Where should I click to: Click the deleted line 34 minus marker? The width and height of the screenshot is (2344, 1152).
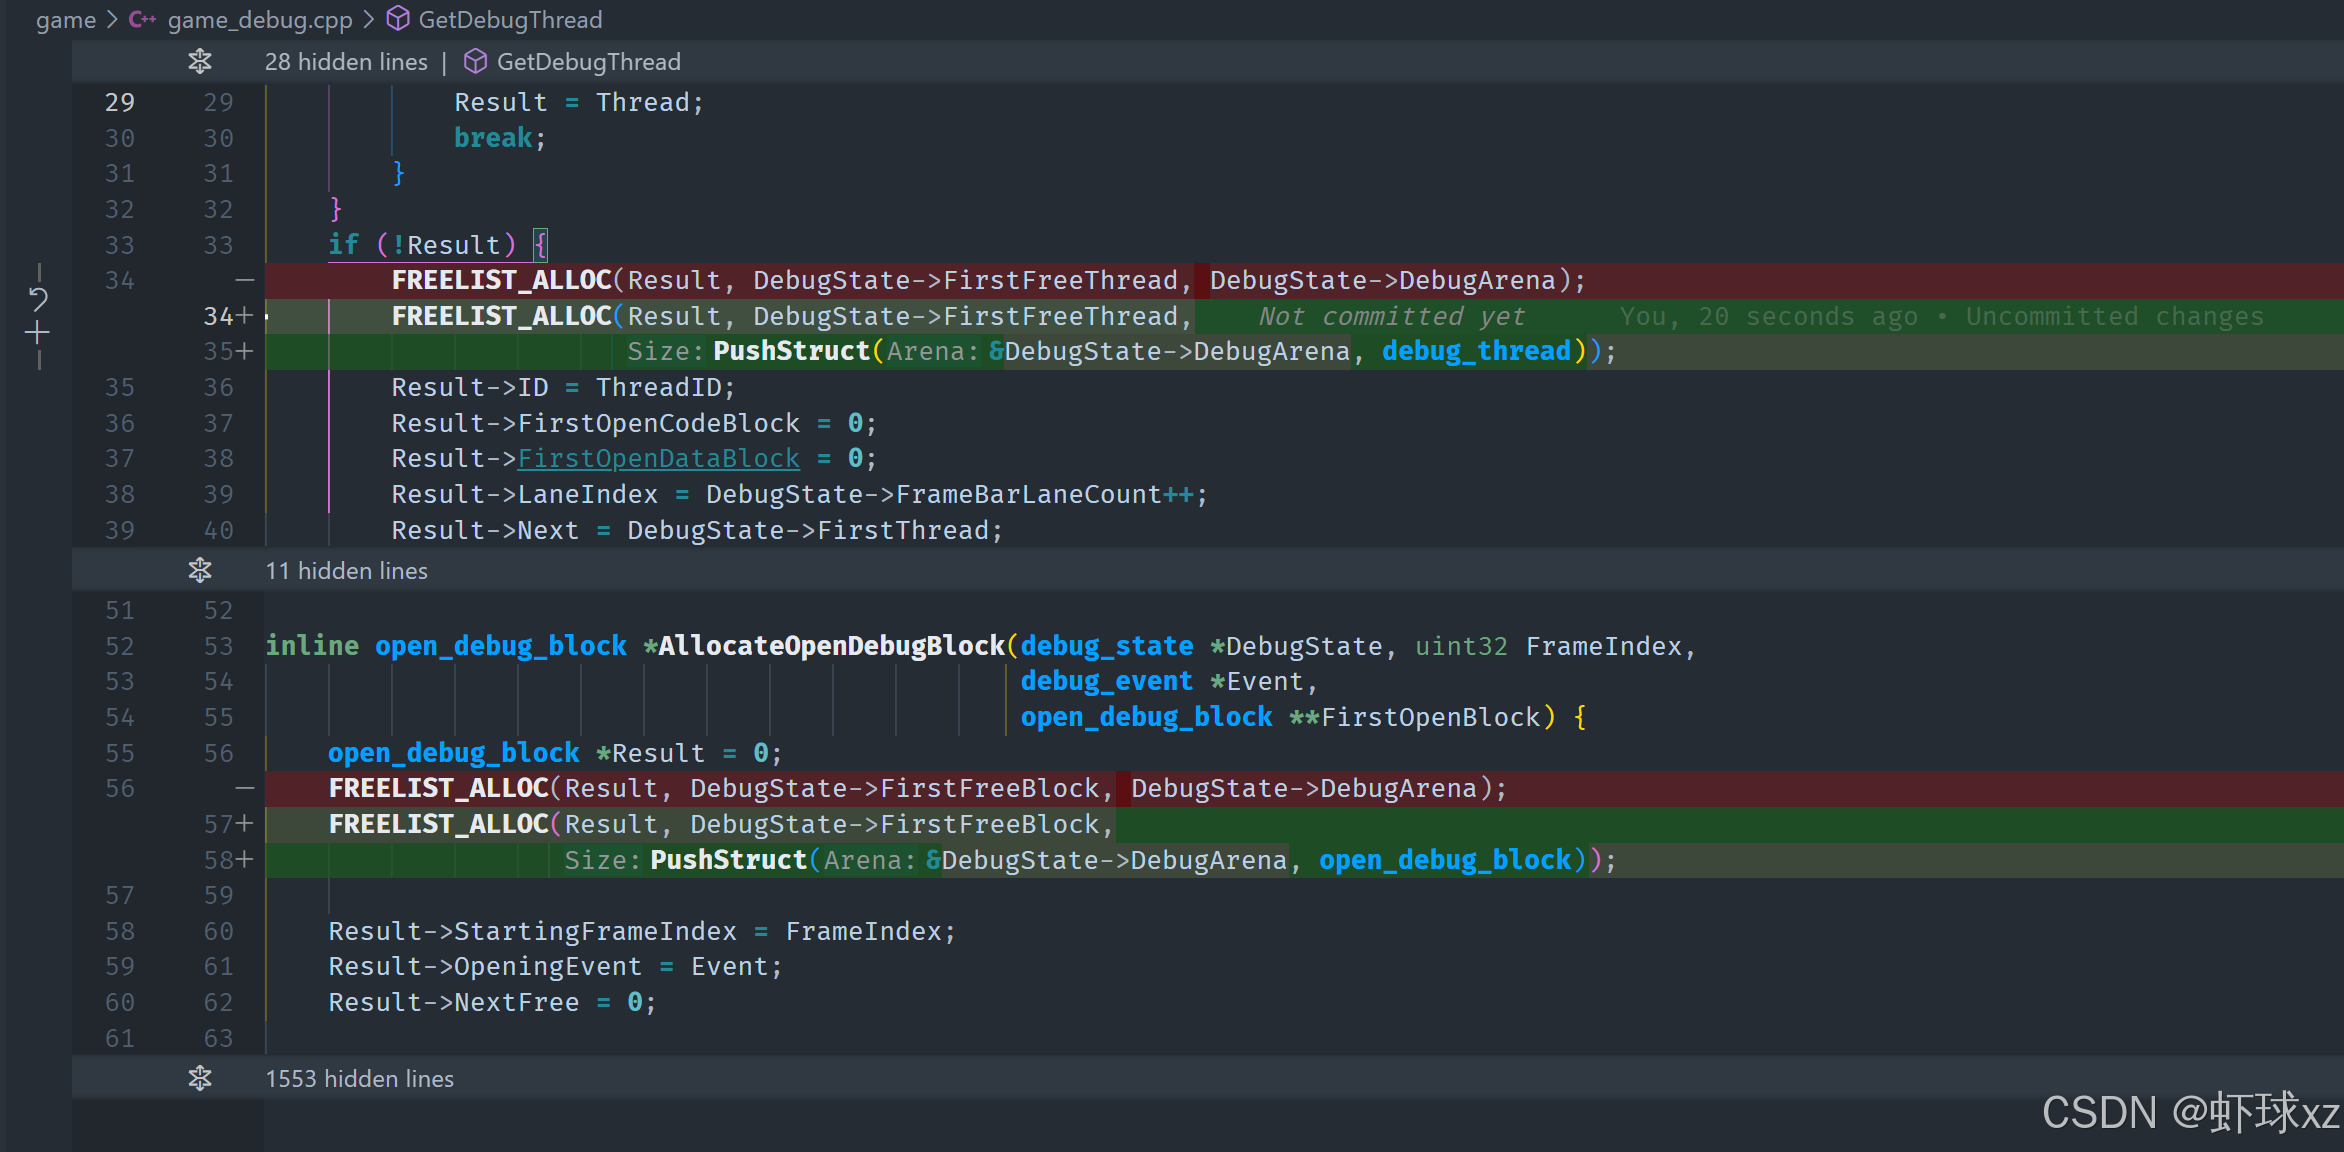[244, 281]
